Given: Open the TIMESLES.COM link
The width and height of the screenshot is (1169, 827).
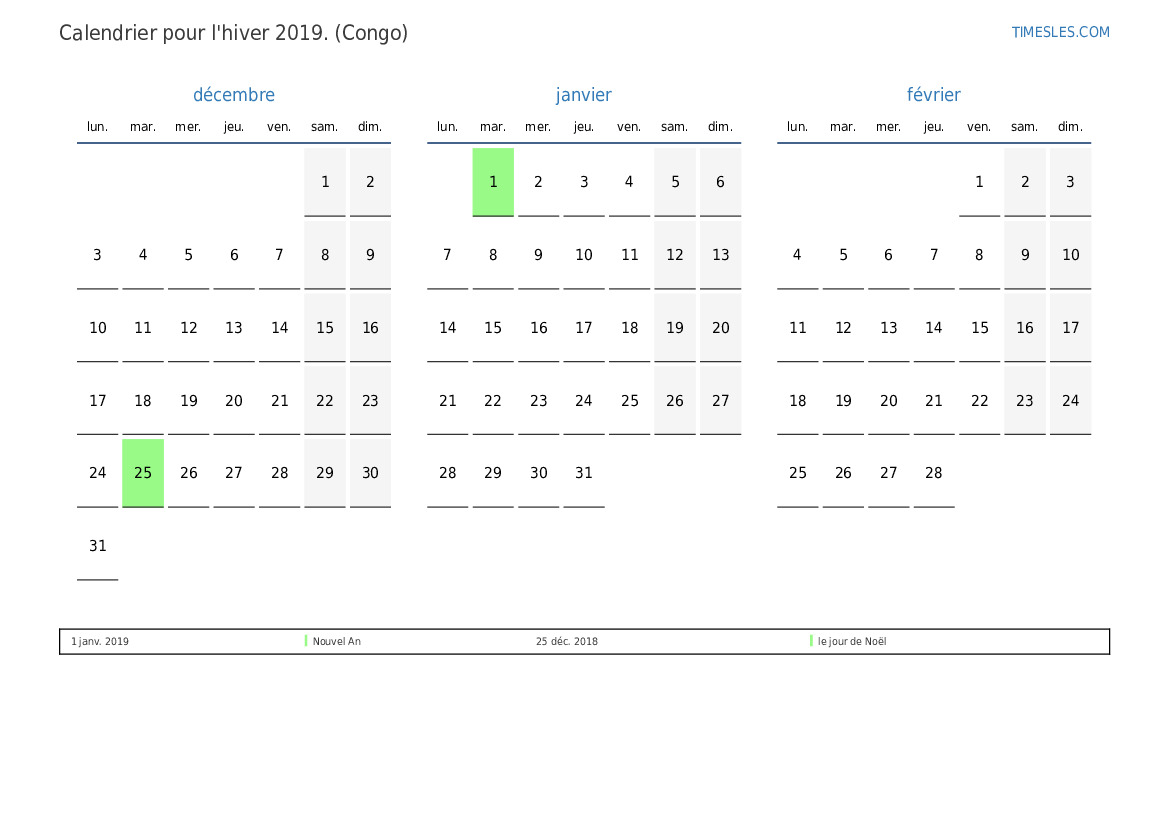Looking at the screenshot, I should [x=1060, y=32].
